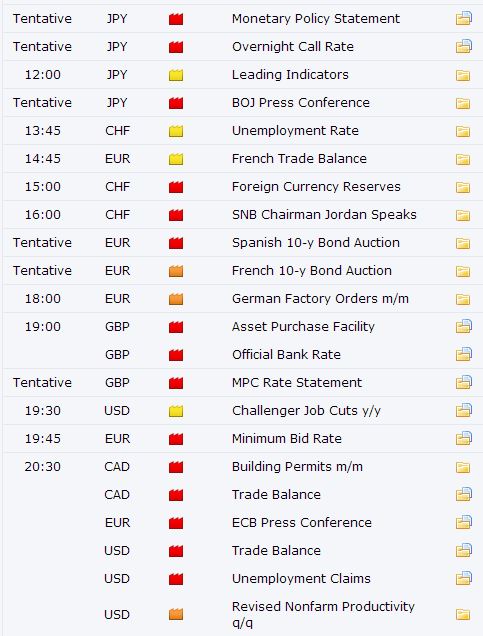Select the Building Permits m/m event

click(297, 466)
